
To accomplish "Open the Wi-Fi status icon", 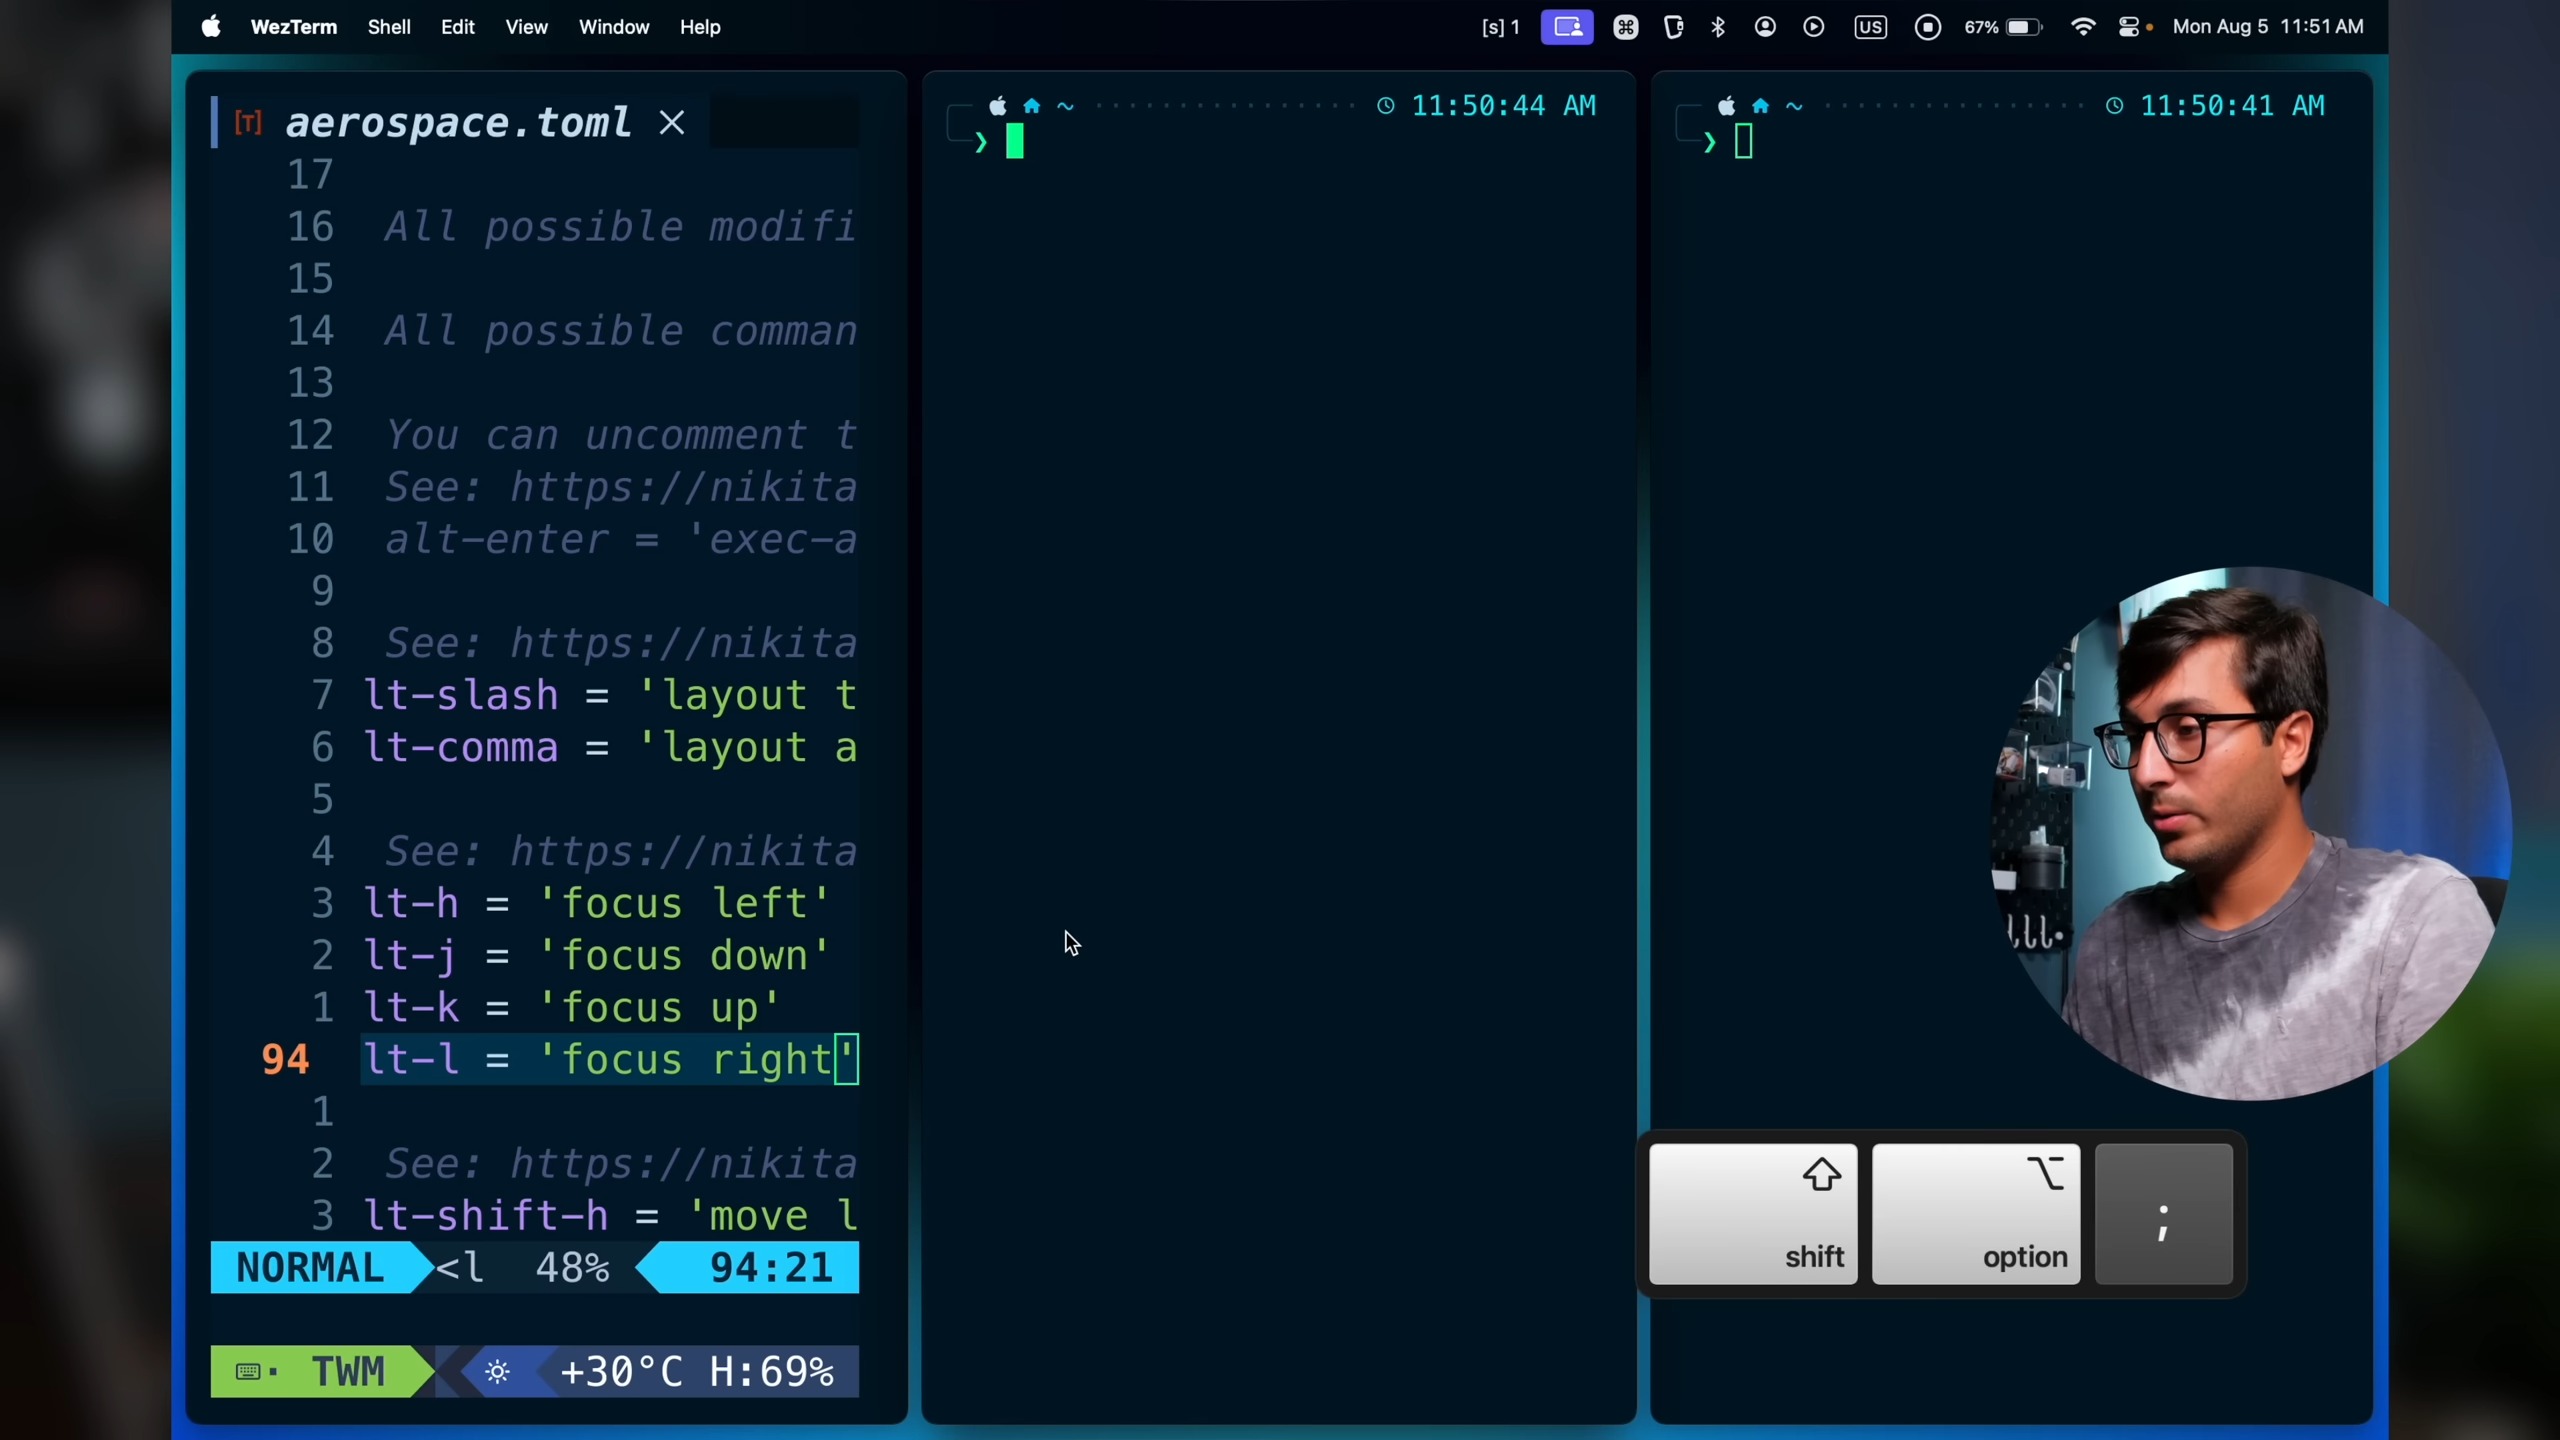I will pyautogui.click(x=2082, y=27).
